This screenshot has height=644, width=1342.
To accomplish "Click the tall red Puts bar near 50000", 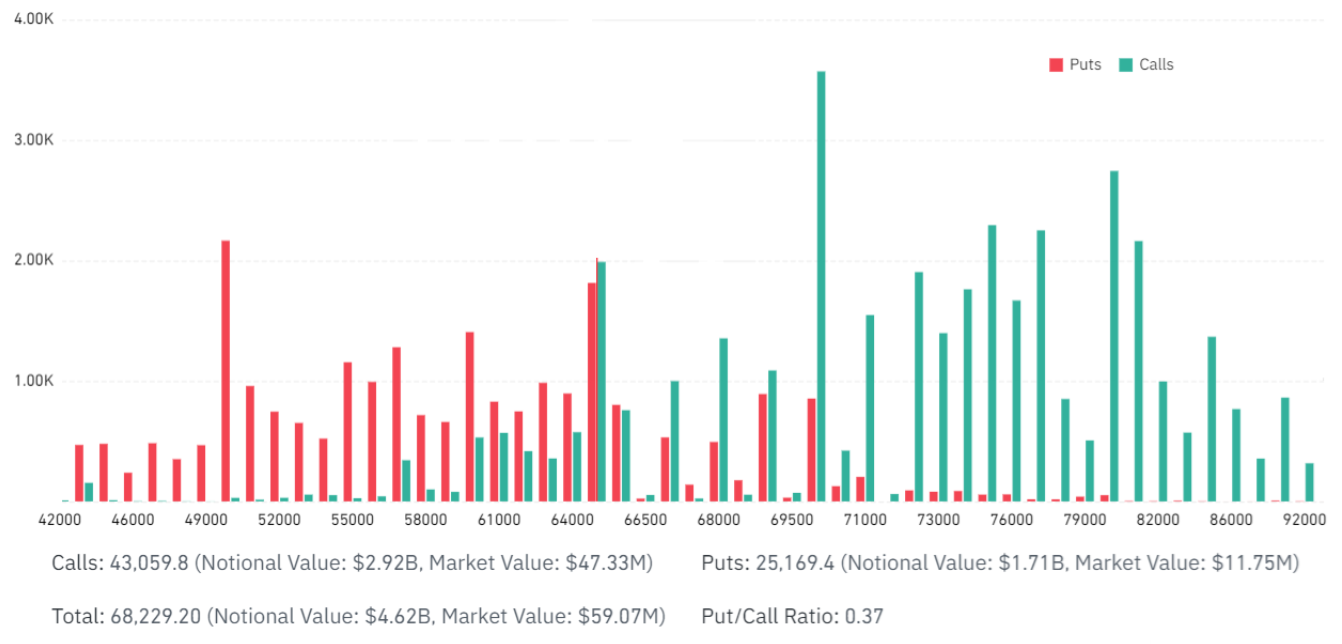I will tap(226, 371).
